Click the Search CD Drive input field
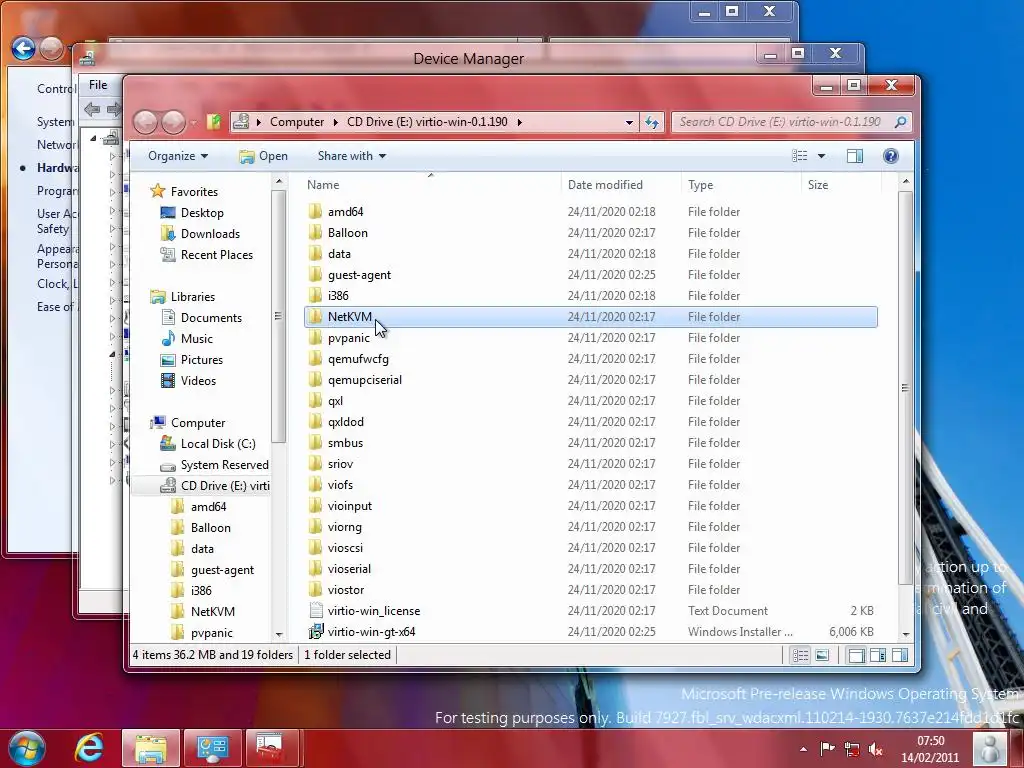Viewport: 1024px width, 768px height. click(780, 122)
